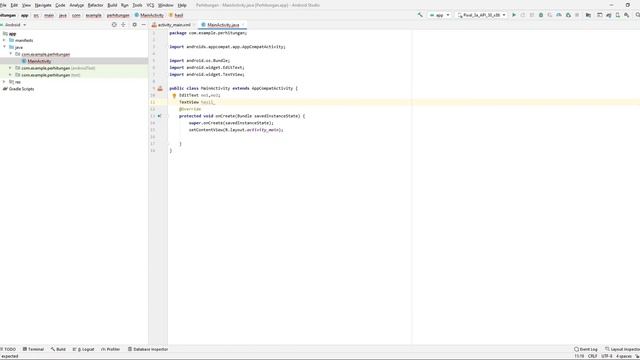Click the Profile app icon in toolbar
Viewport: 640px width, 360px height.
click(x=559, y=15)
